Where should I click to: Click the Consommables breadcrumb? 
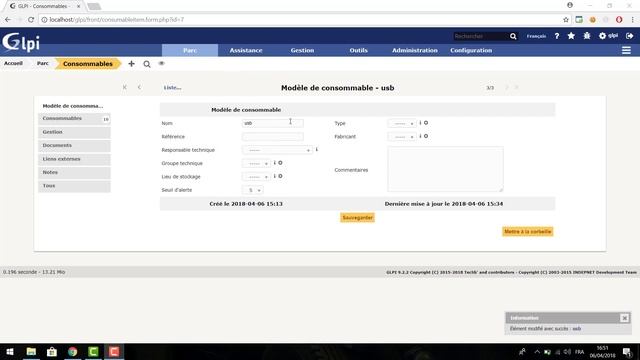[x=88, y=64]
